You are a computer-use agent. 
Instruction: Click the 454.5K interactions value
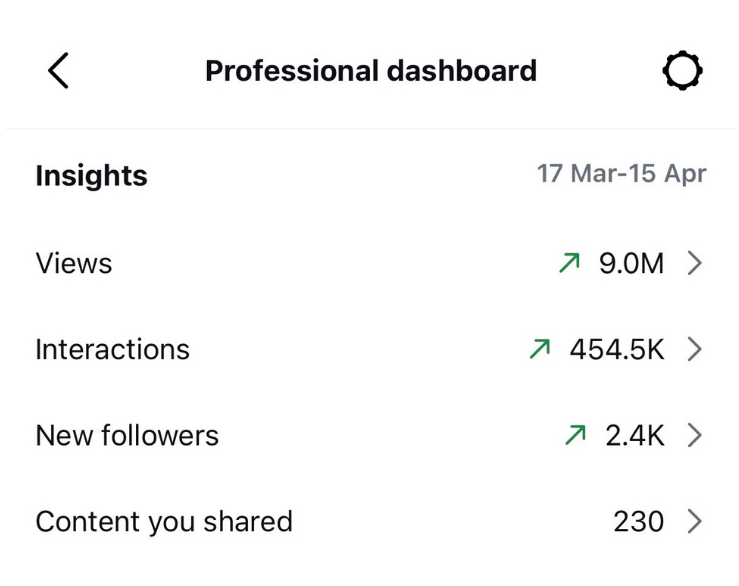coord(617,349)
